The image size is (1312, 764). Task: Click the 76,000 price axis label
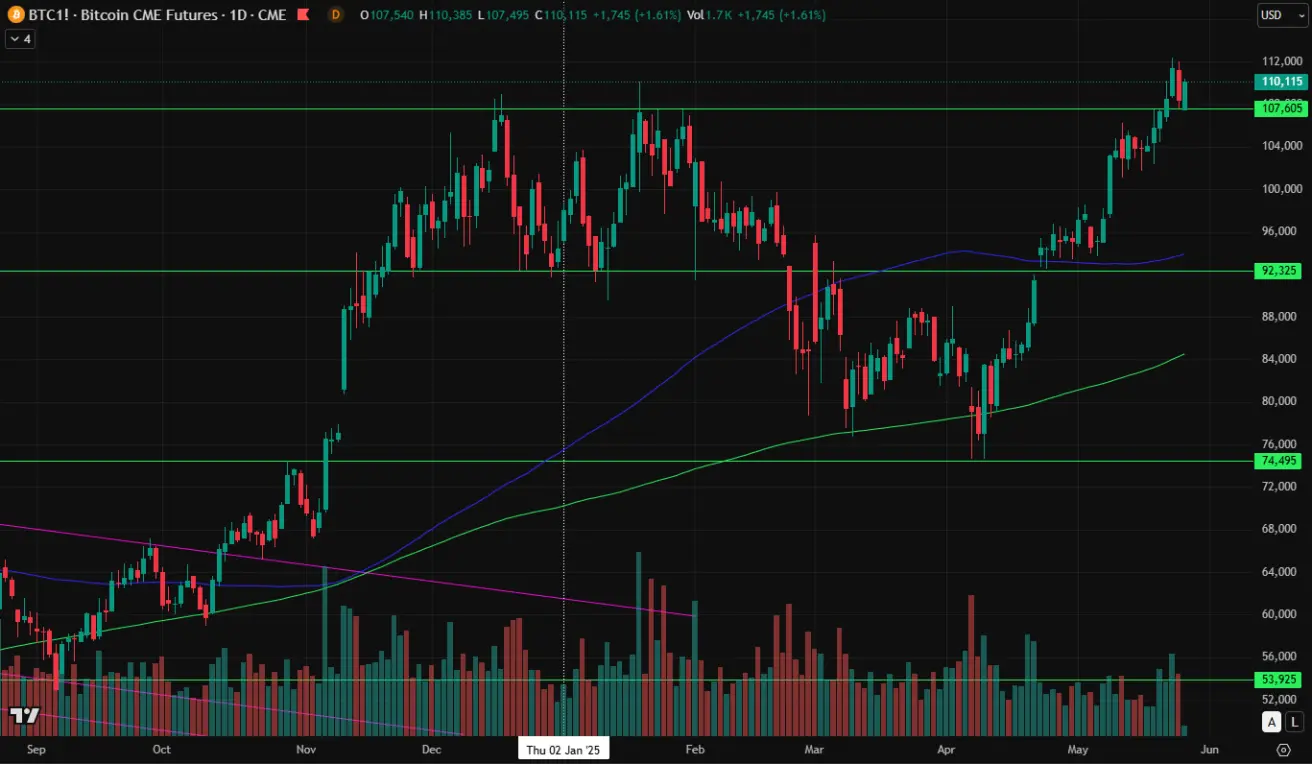(1281, 444)
